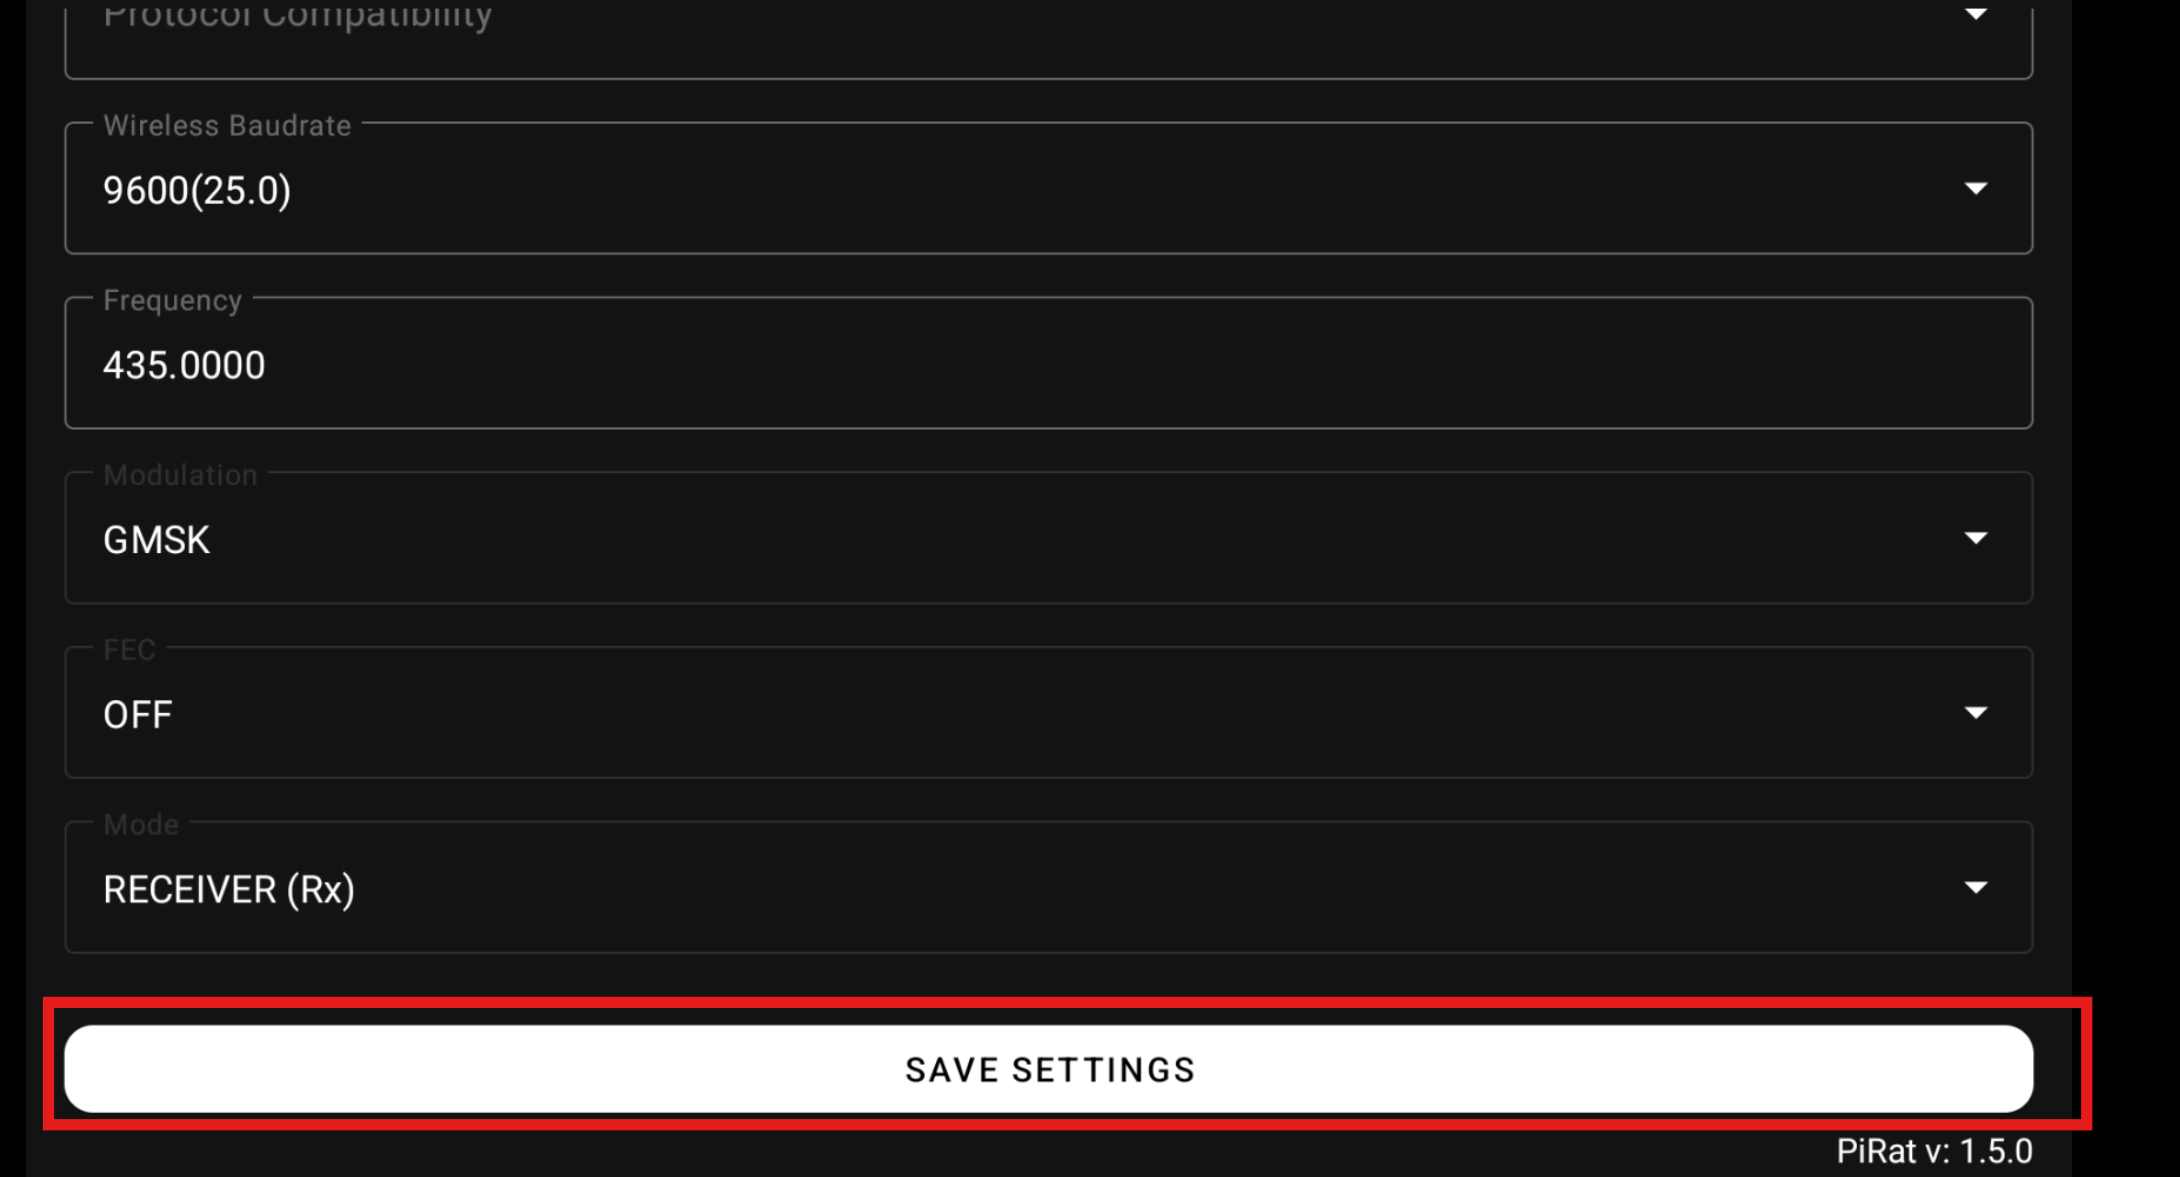Click the Mode dropdown arrow icon

[x=1975, y=888]
